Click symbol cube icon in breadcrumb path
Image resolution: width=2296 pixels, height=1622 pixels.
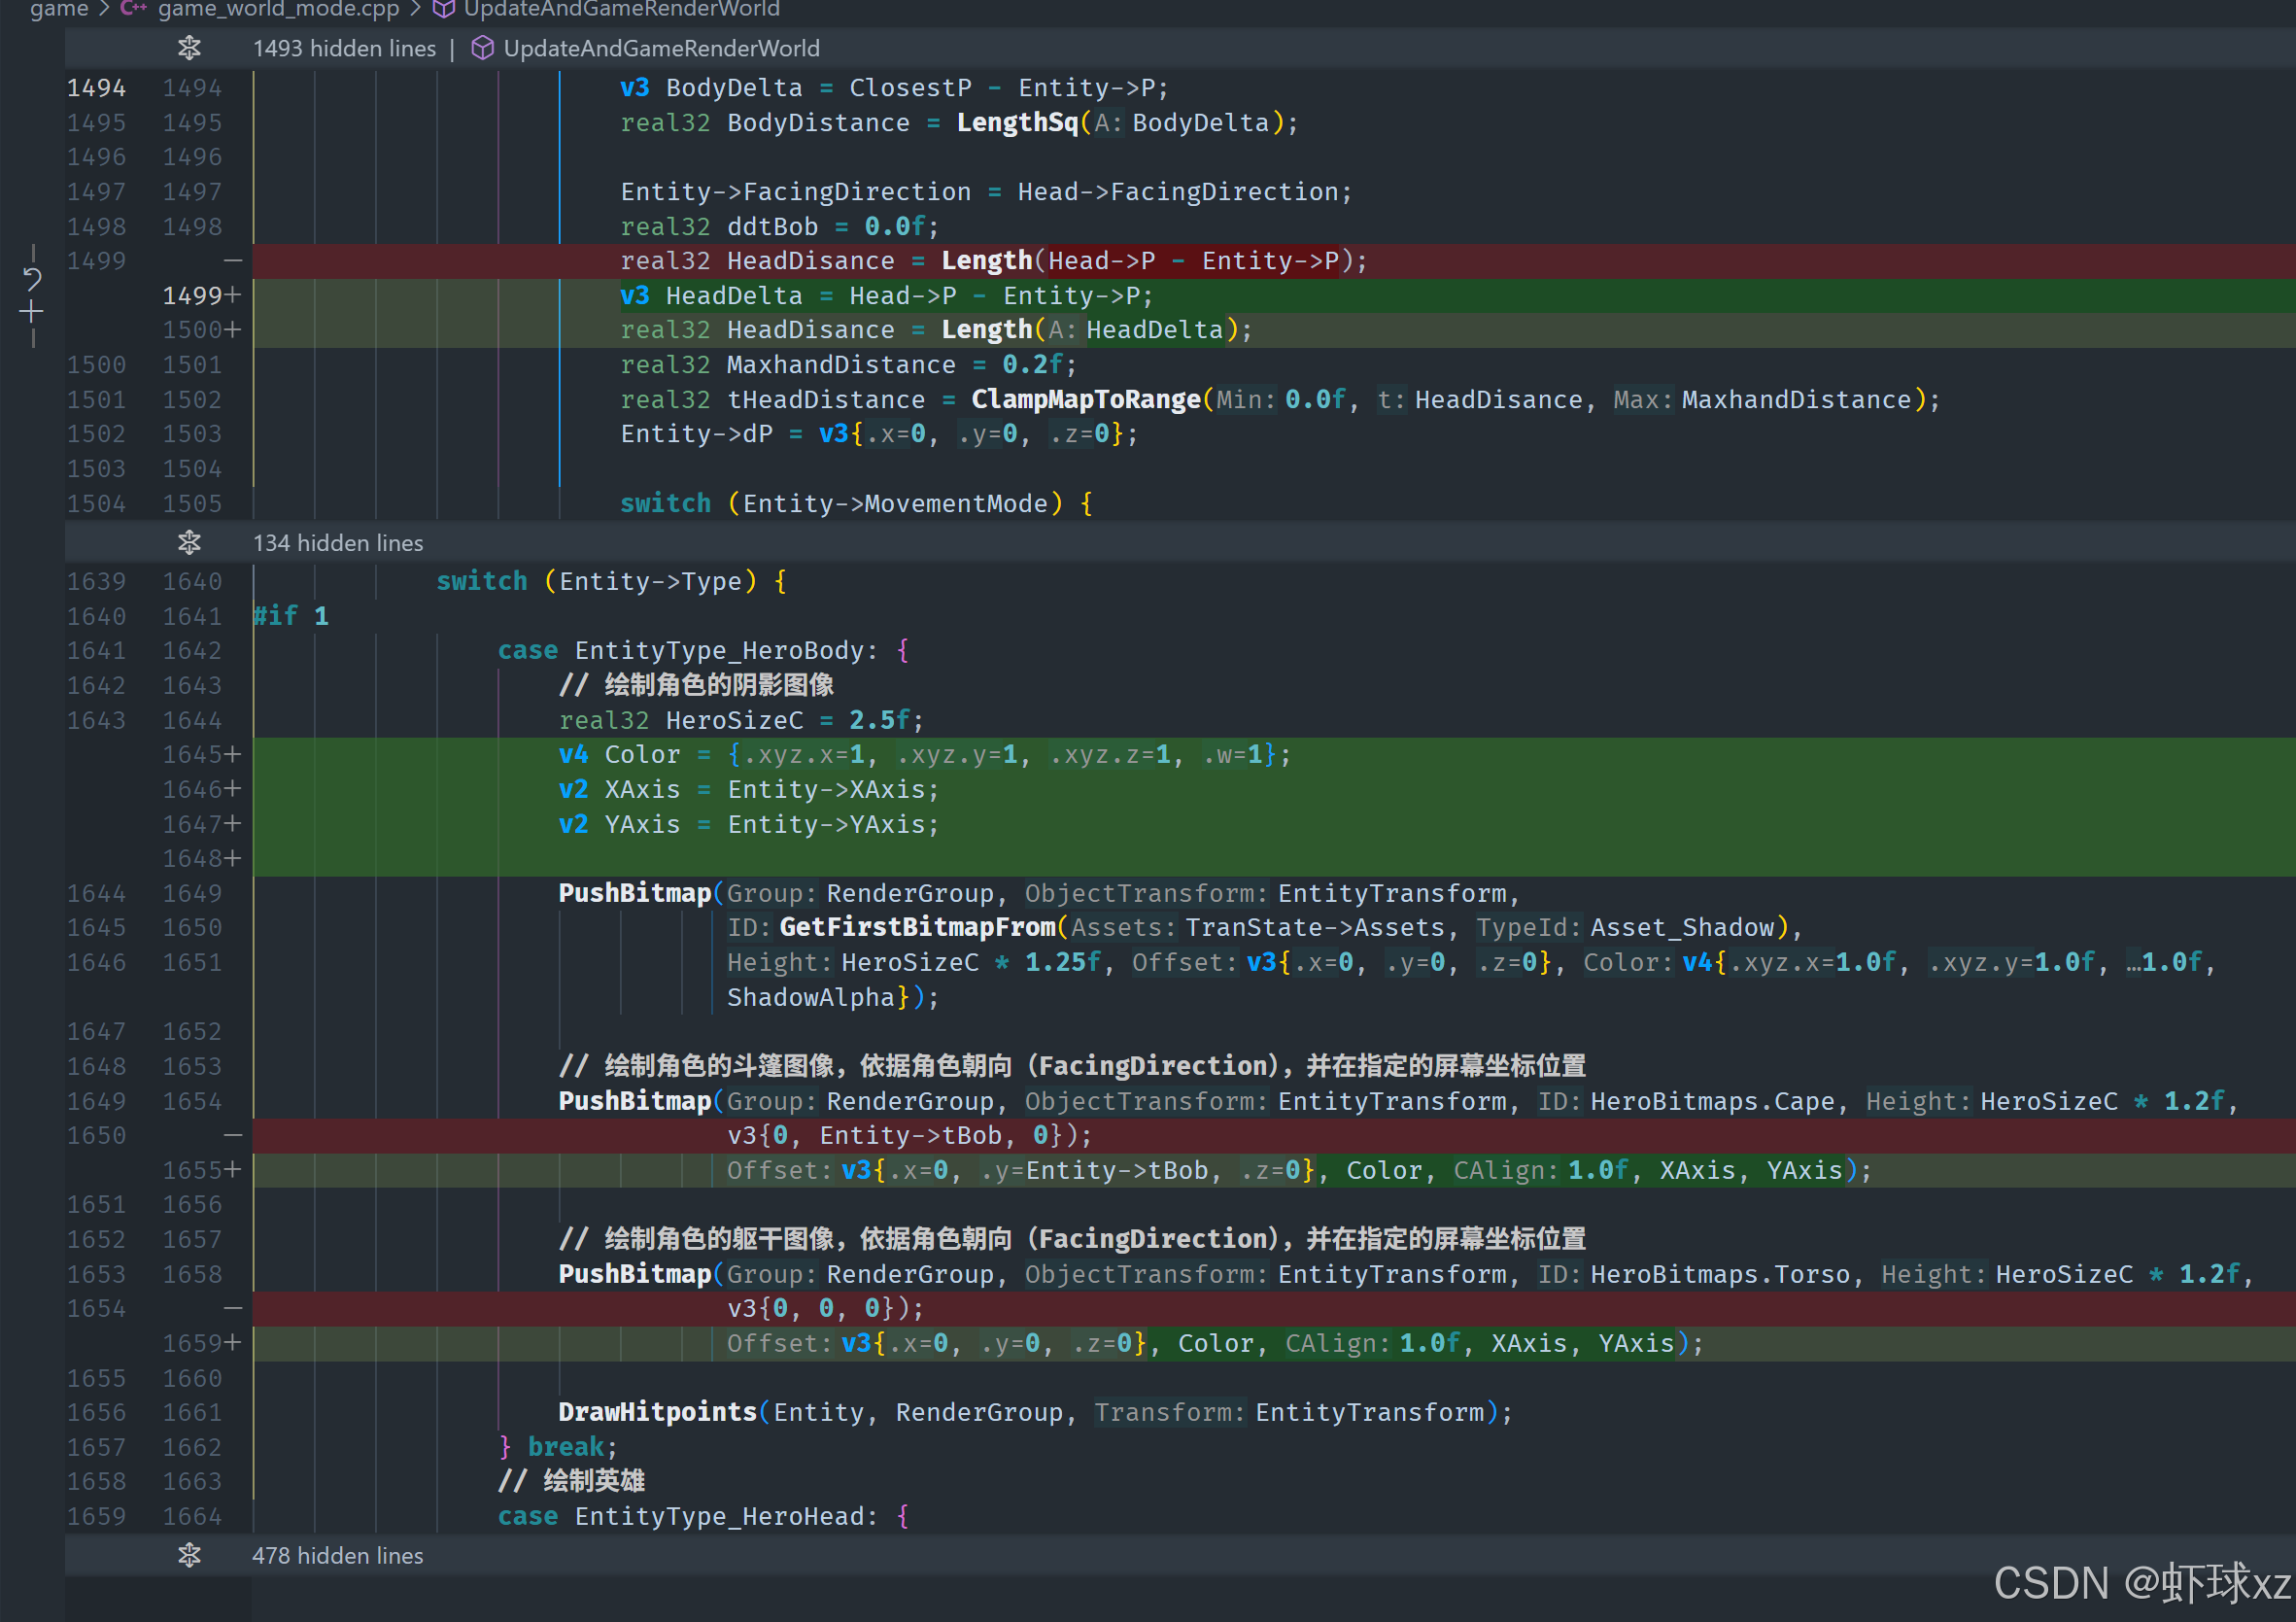click(x=444, y=9)
